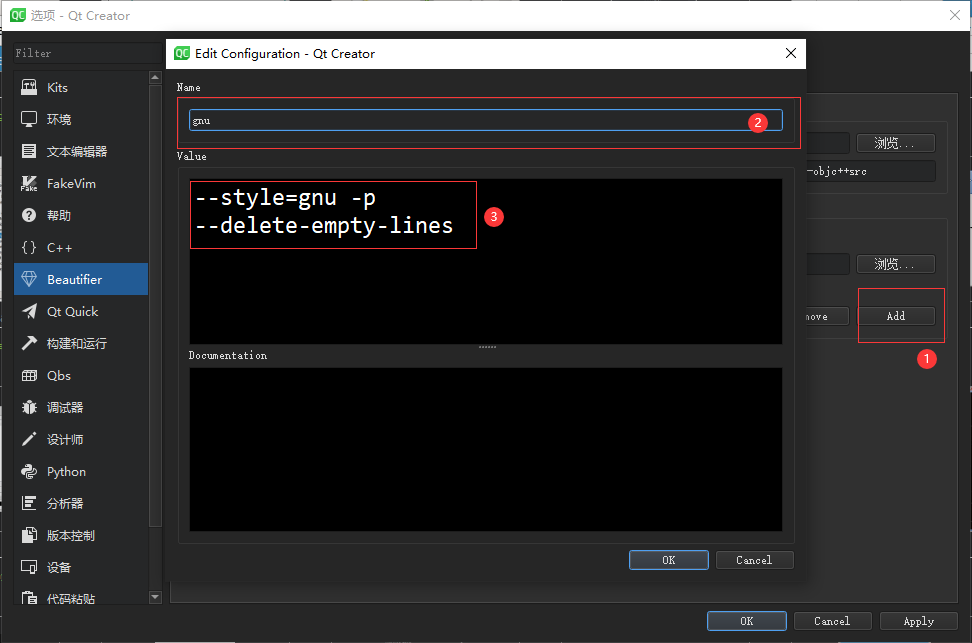The image size is (972, 643).
Task: Click OK in Edit Configuration dialog
Action: point(669,560)
